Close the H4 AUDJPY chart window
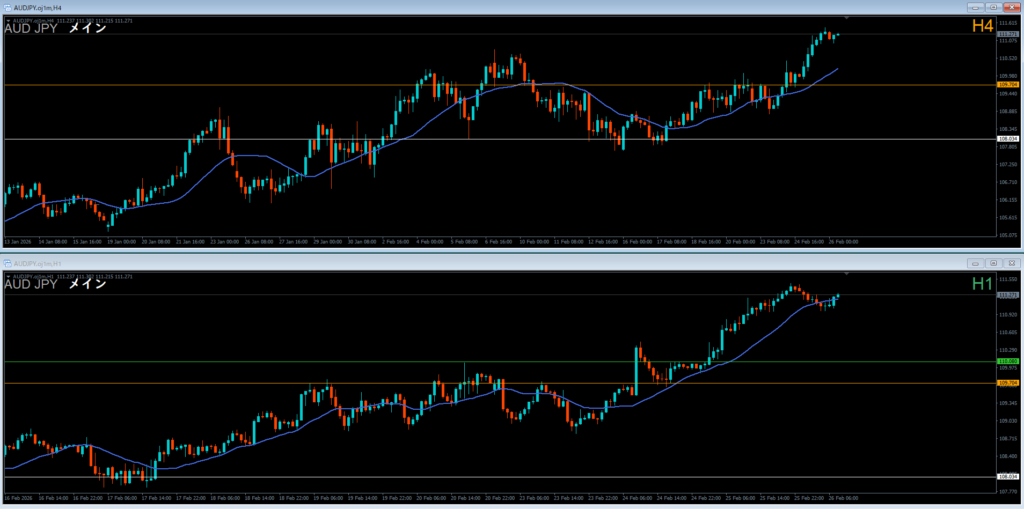 (x=1010, y=7)
